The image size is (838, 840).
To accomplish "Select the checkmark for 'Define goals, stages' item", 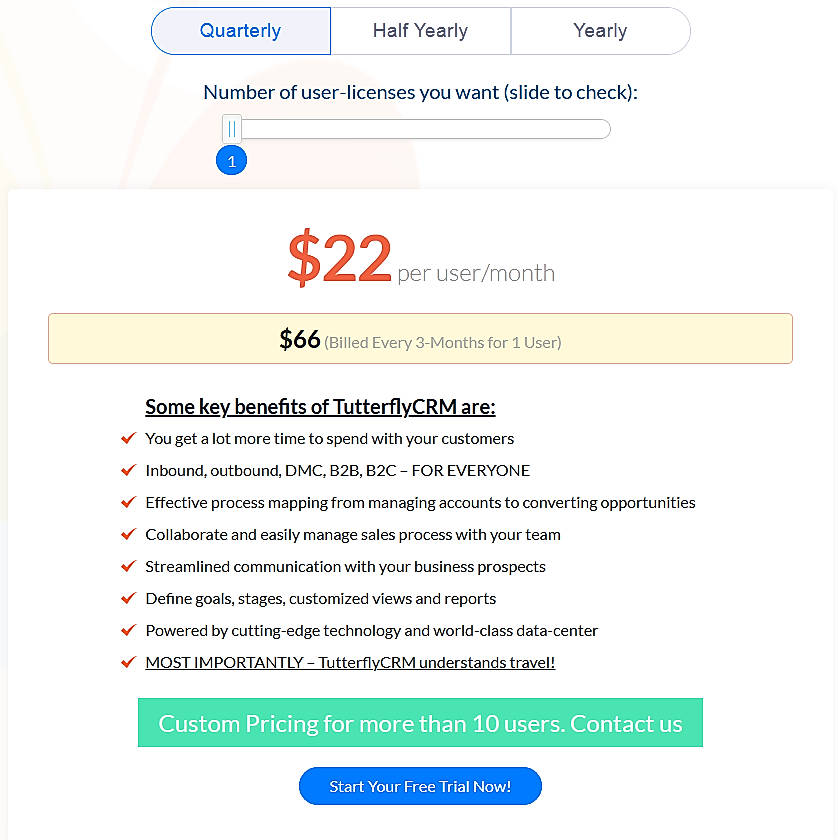I will [x=128, y=598].
